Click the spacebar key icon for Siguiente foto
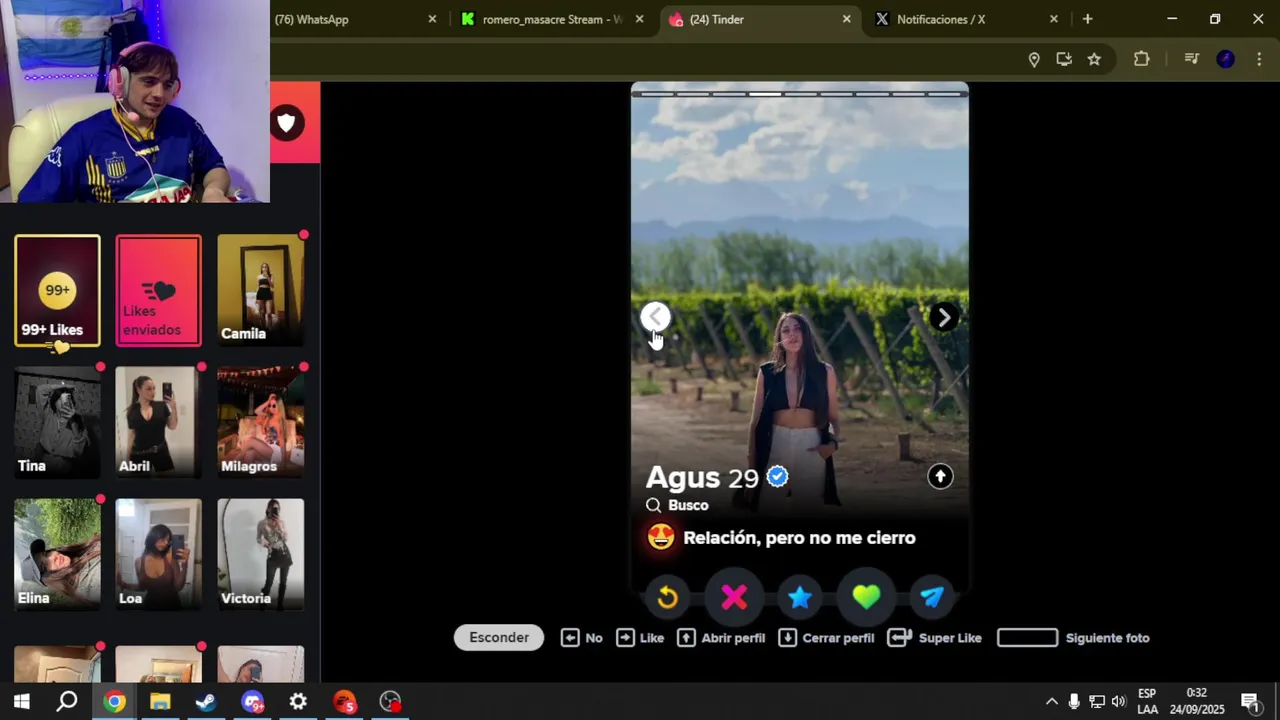Image resolution: width=1280 pixels, height=720 pixels. click(x=1027, y=637)
